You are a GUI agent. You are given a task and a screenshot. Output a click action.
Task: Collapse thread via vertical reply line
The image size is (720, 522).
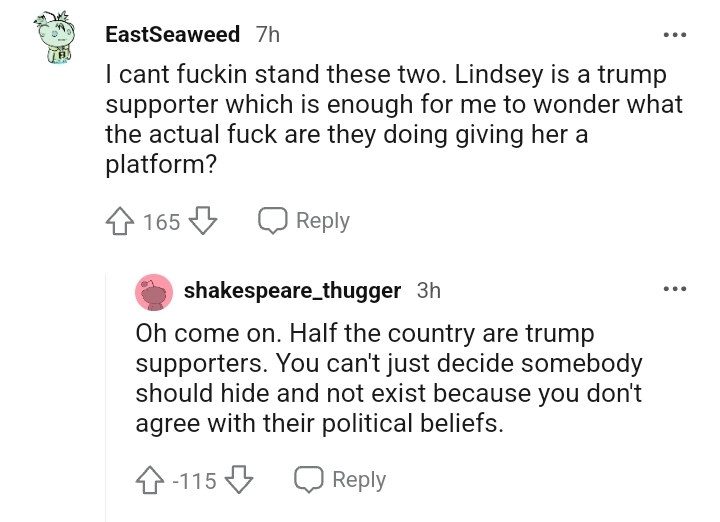[106, 398]
